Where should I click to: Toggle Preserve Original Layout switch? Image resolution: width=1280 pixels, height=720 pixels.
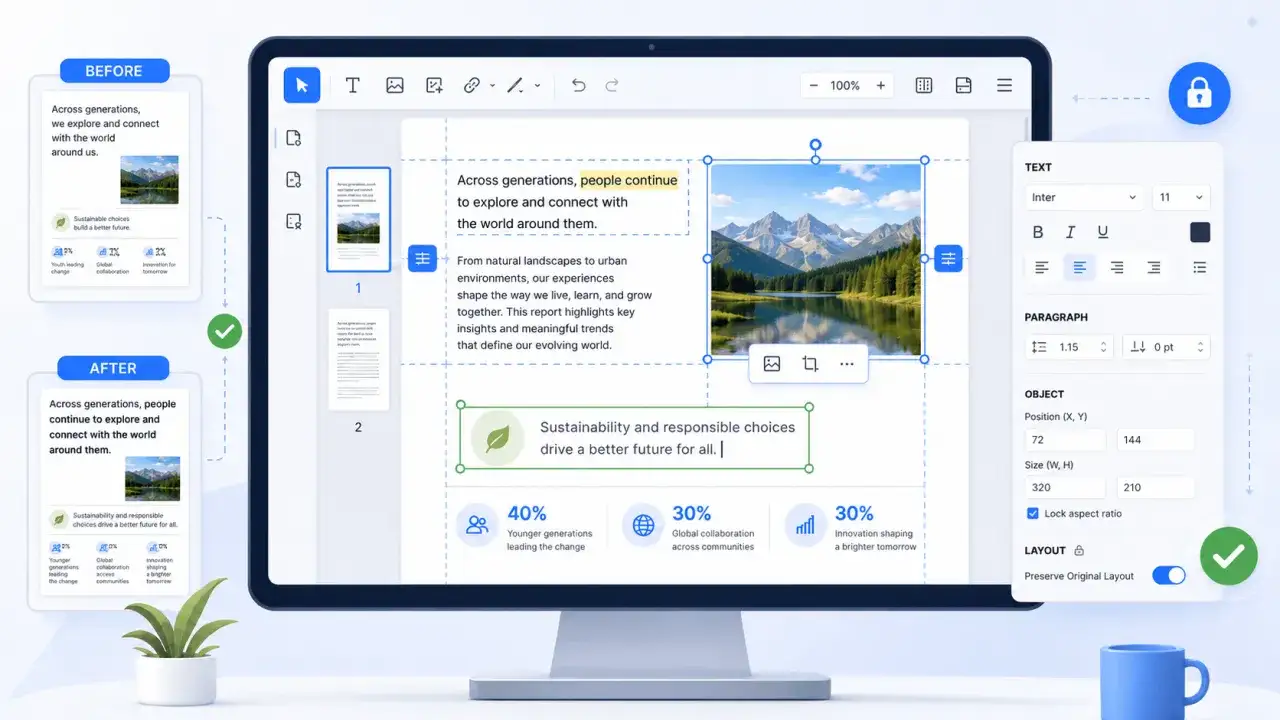1169,575
